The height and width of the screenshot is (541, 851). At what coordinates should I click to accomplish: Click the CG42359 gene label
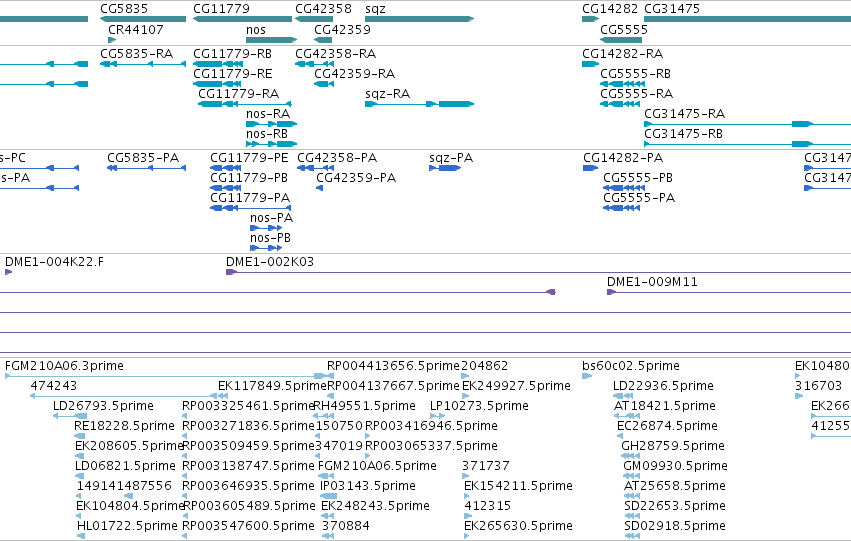tap(342, 29)
